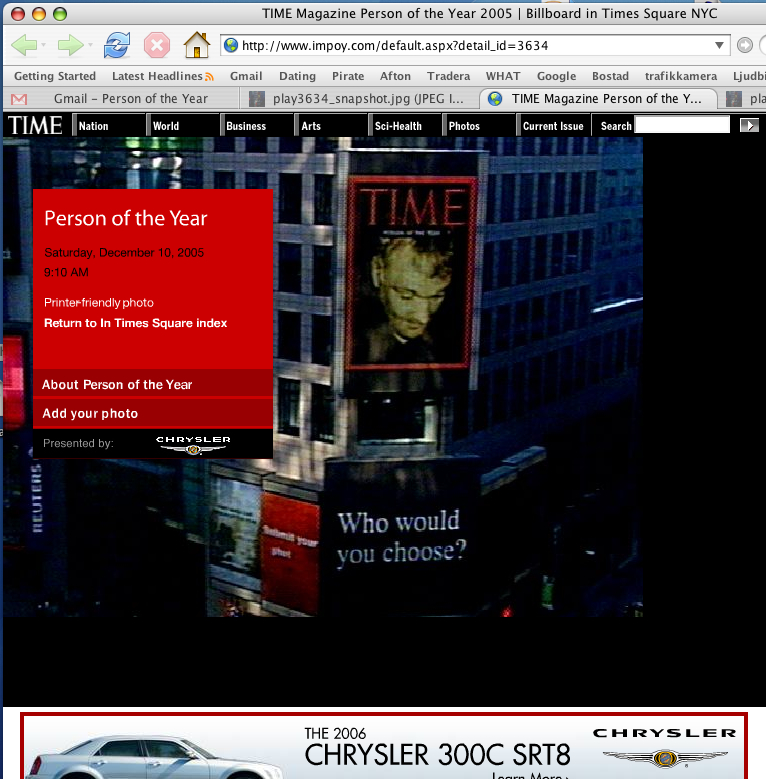Open the Gmail bookmark in bookmarks bar

(x=246, y=76)
